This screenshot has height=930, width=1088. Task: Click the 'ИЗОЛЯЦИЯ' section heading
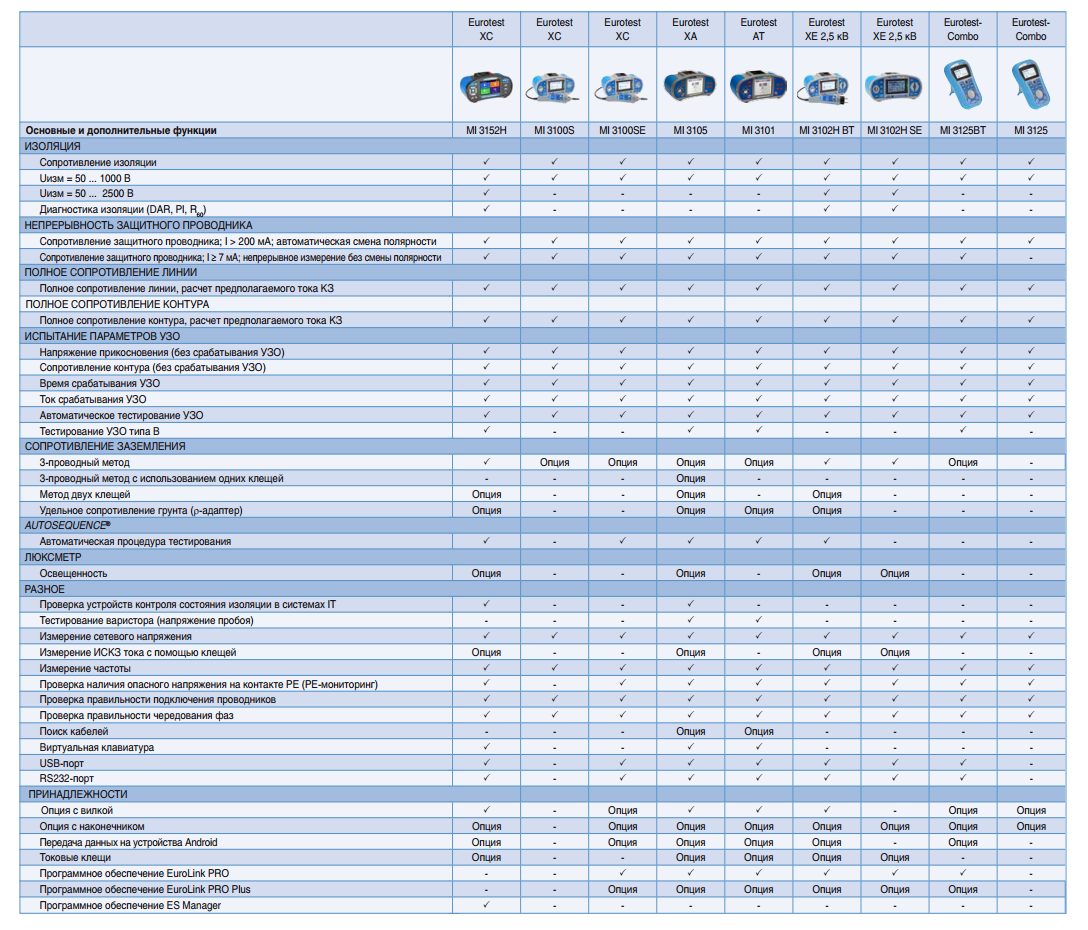point(53,146)
